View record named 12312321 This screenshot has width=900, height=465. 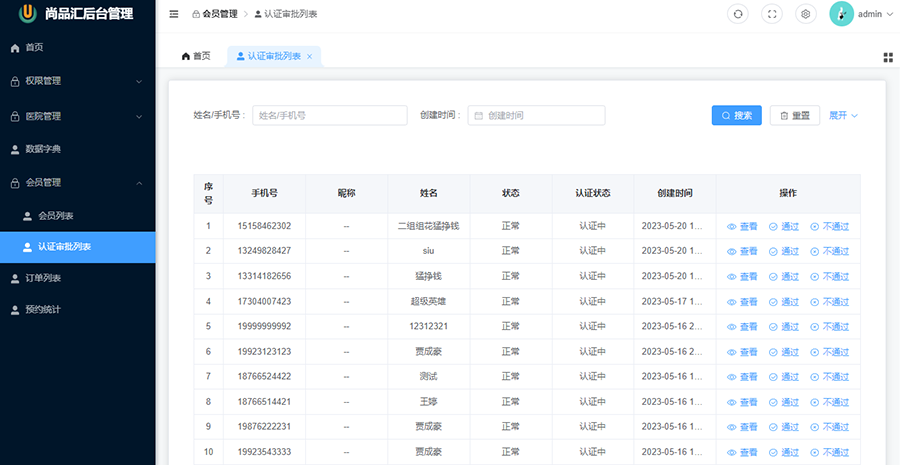click(742, 327)
